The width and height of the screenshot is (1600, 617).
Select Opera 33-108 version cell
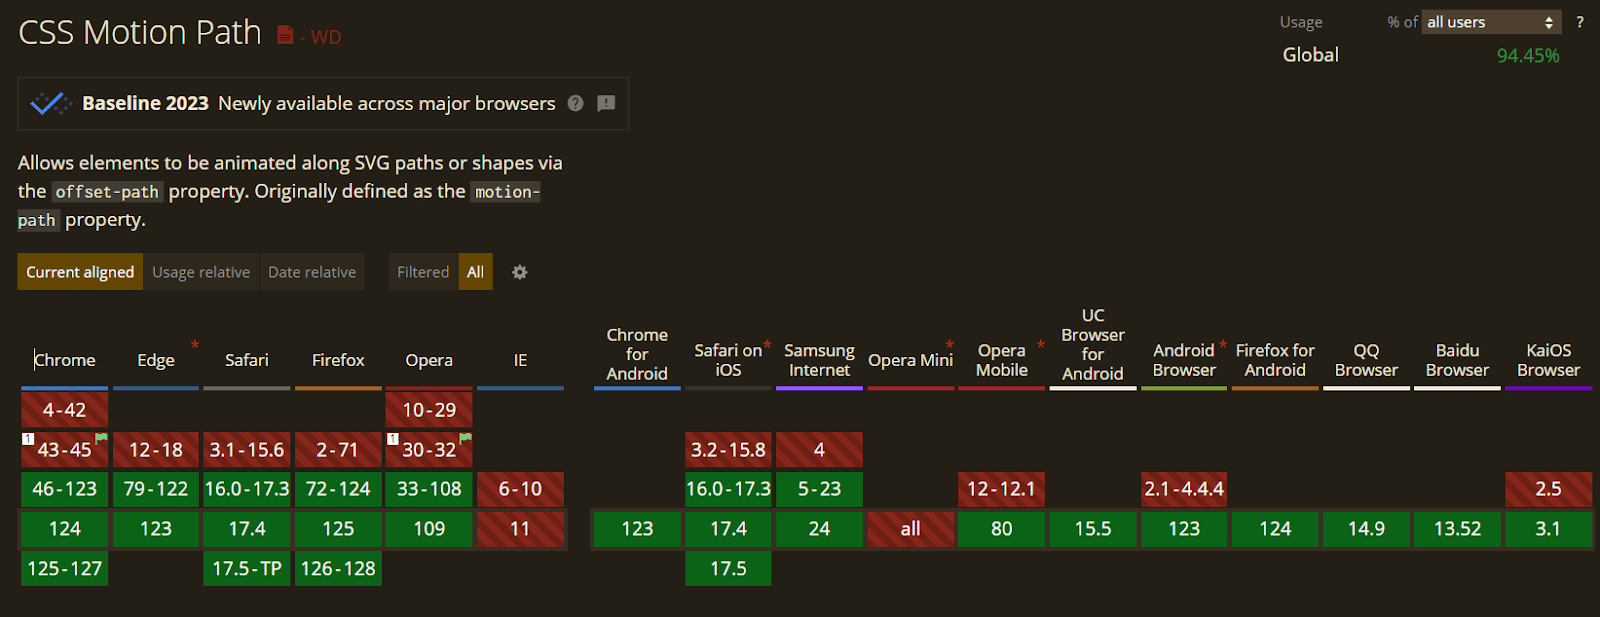pyautogui.click(x=429, y=489)
